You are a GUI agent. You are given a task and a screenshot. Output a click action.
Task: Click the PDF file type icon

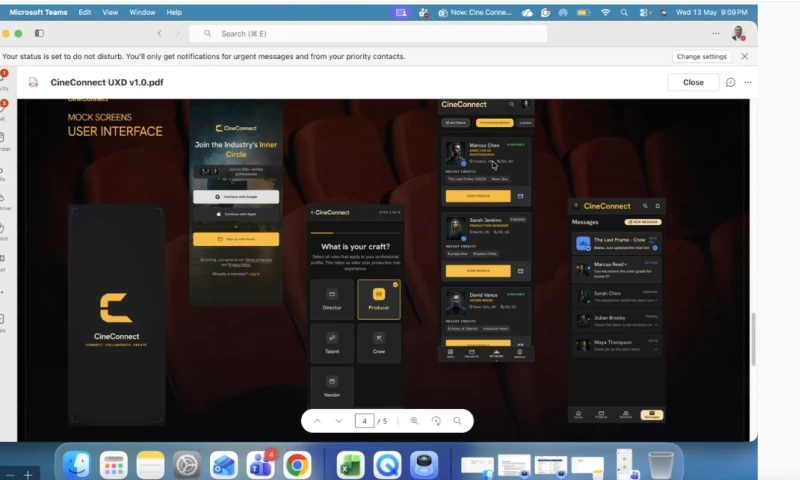[x=33, y=82]
